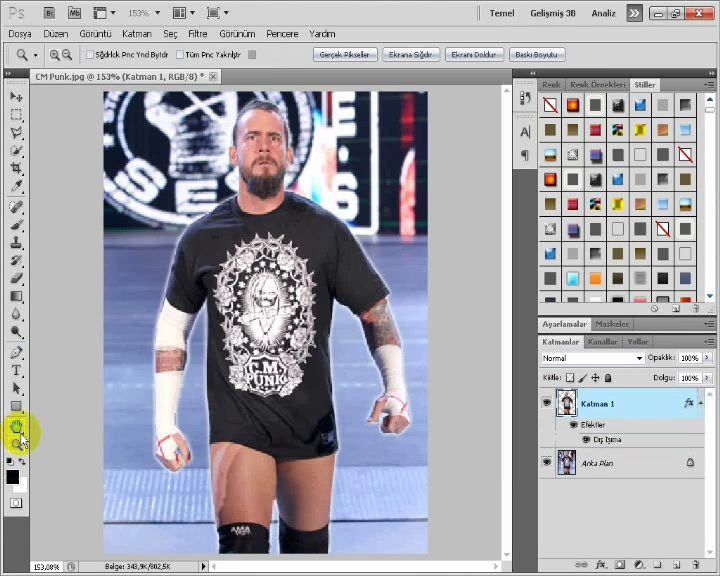Toggle lock all padlock icon
The image size is (720, 576).
[x=608, y=378]
